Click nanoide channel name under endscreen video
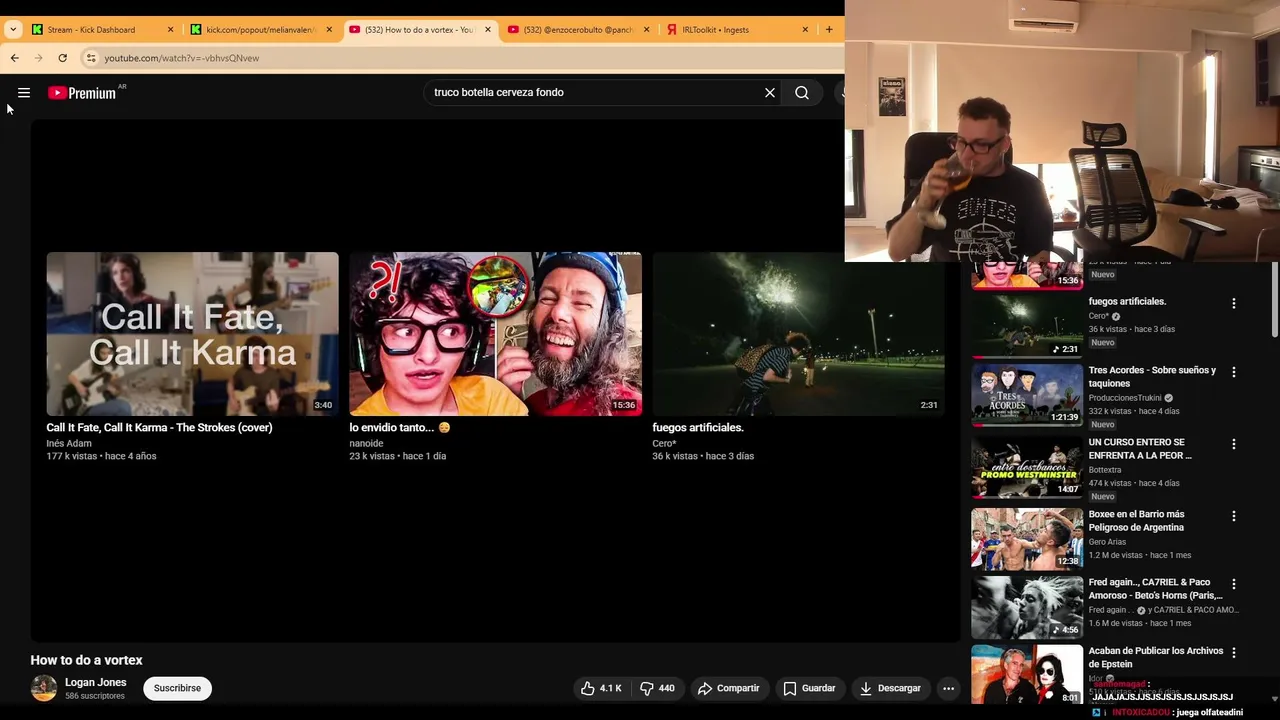The height and width of the screenshot is (720, 1280). (x=366, y=444)
